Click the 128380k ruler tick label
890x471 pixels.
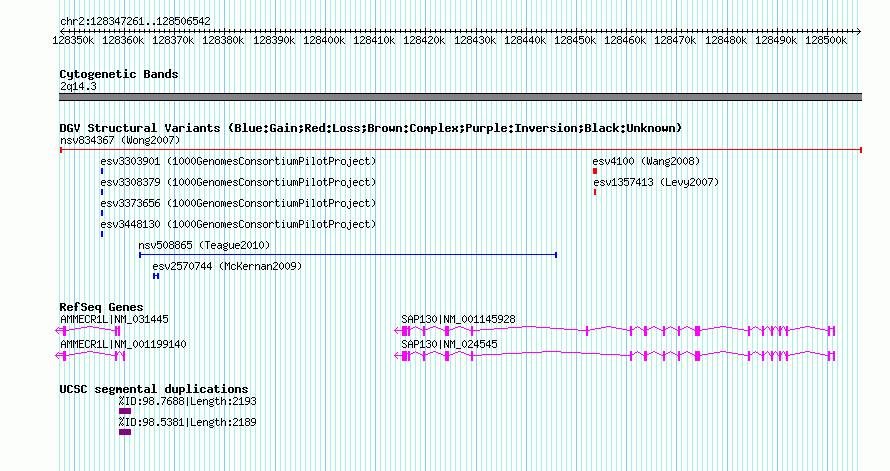click(x=224, y=40)
